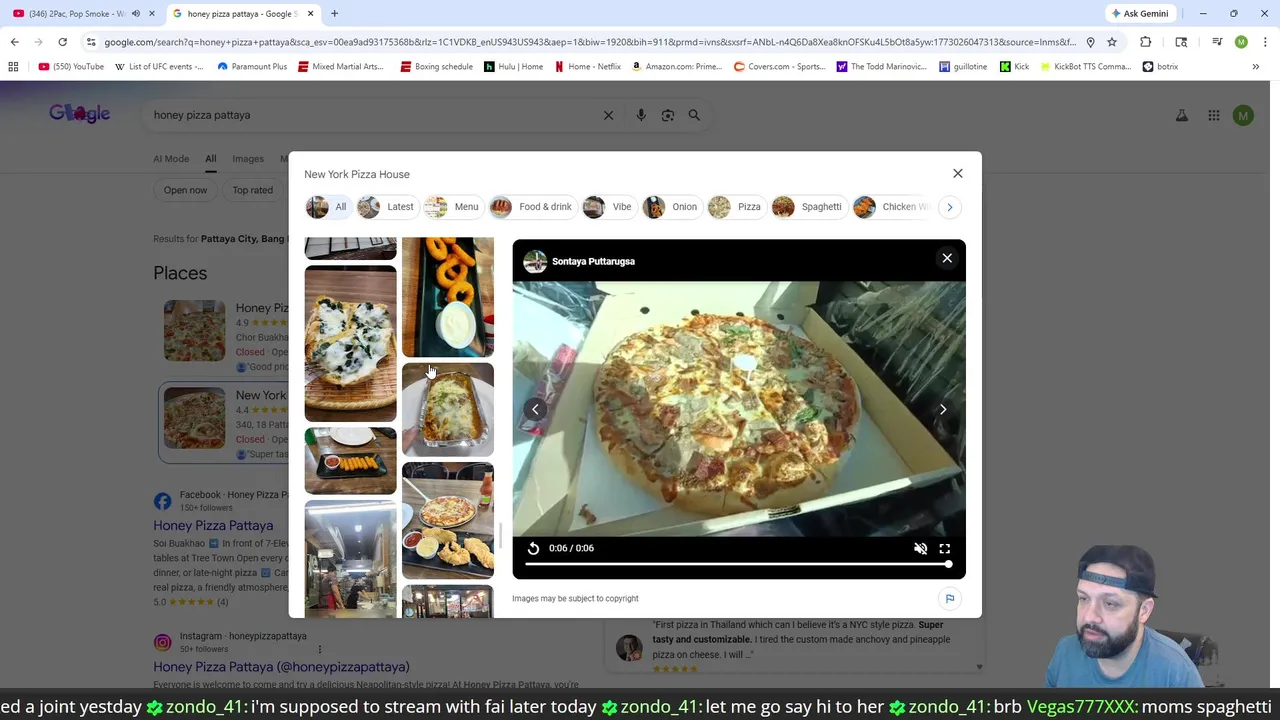Open Google account avatar M
Image resolution: width=1280 pixels, height=720 pixels.
coord(1243,116)
